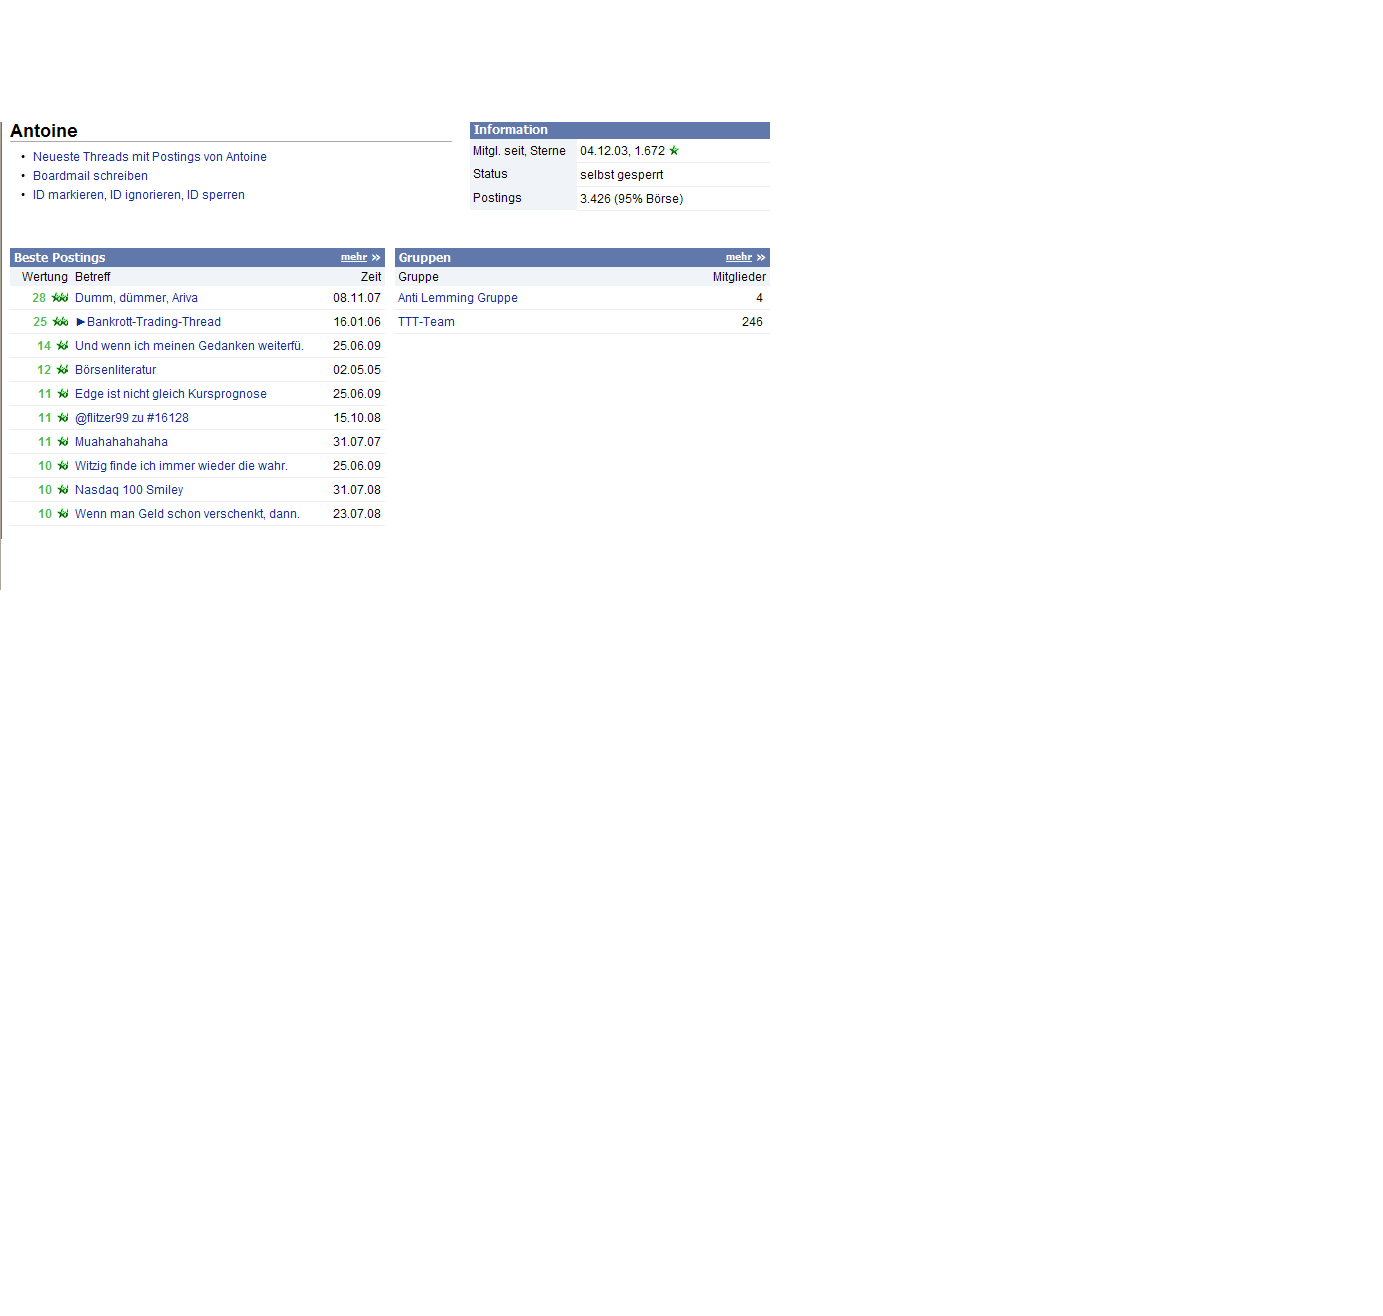Click star icon beside Edge ist nicht gleich Kursprognose

click(x=63, y=394)
